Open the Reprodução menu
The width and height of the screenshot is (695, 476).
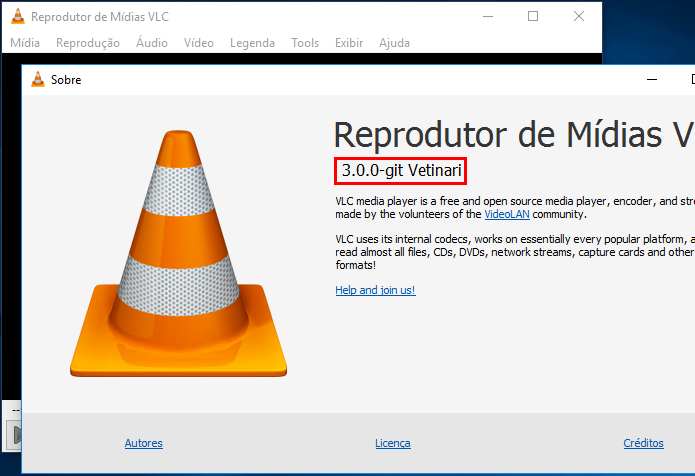pos(88,43)
